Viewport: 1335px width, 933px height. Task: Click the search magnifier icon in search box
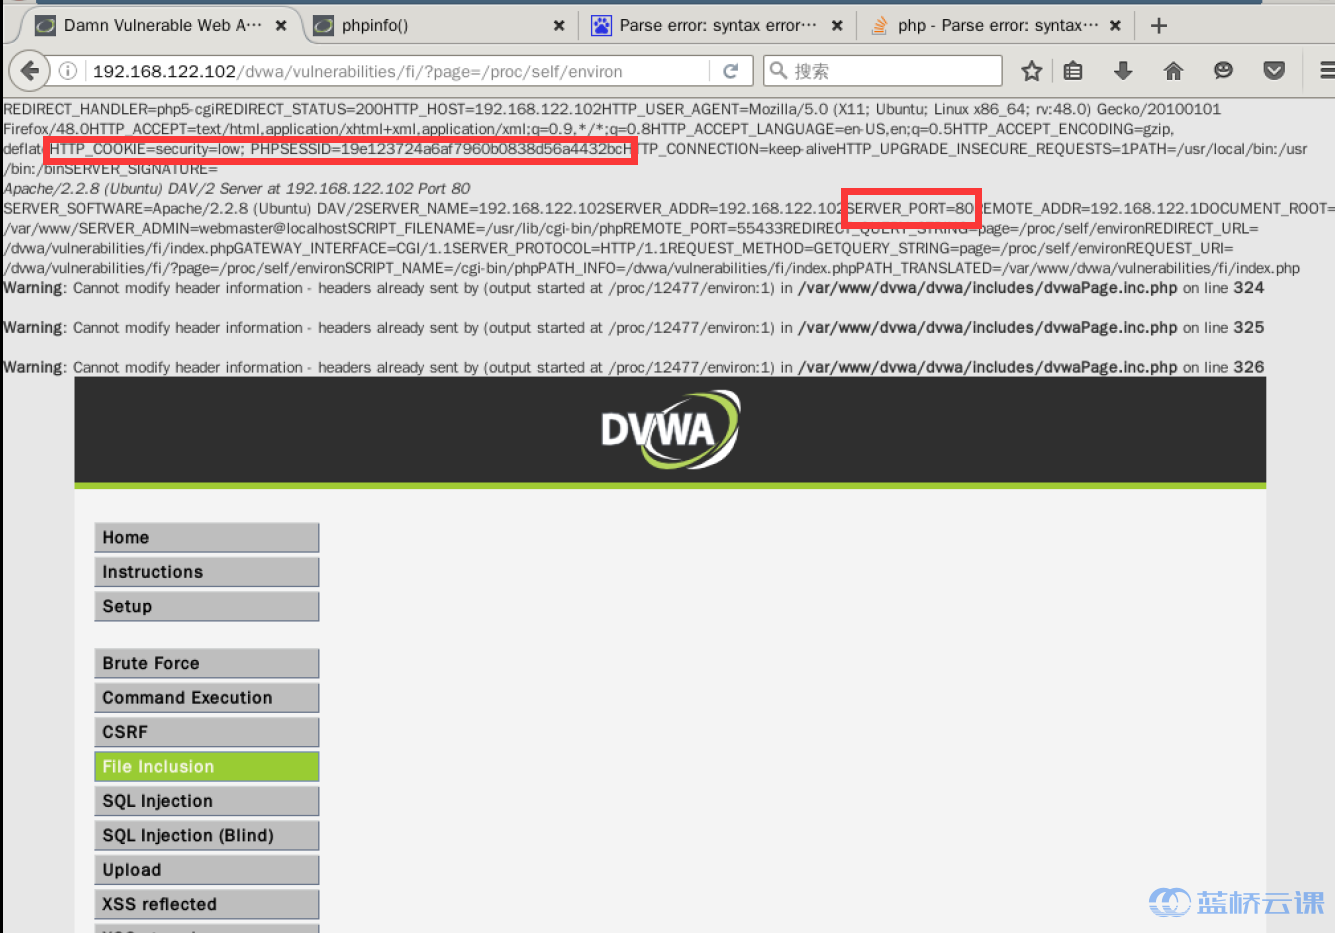tap(778, 71)
